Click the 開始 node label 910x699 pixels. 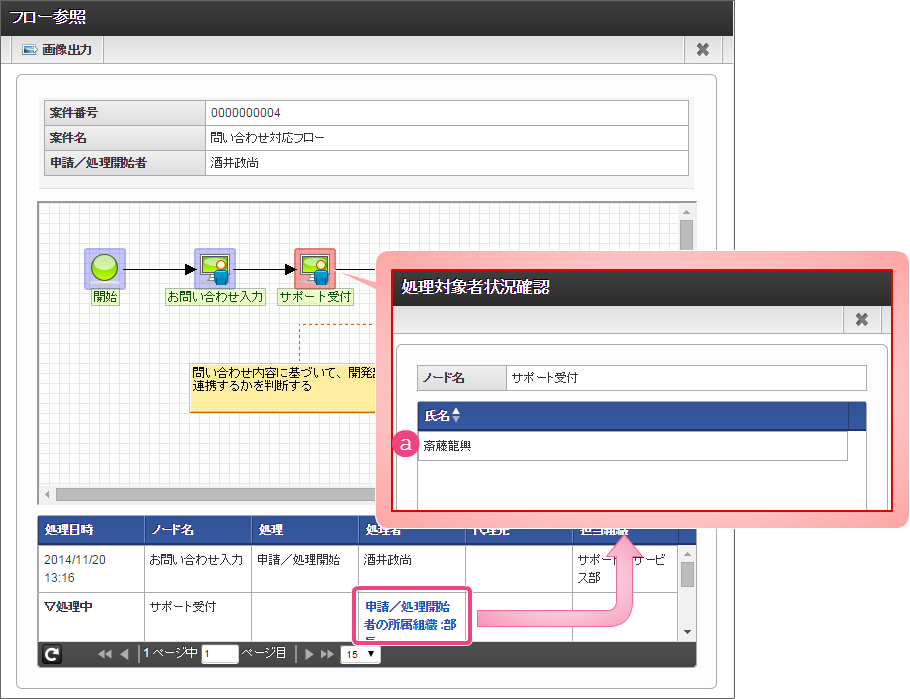[105, 297]
